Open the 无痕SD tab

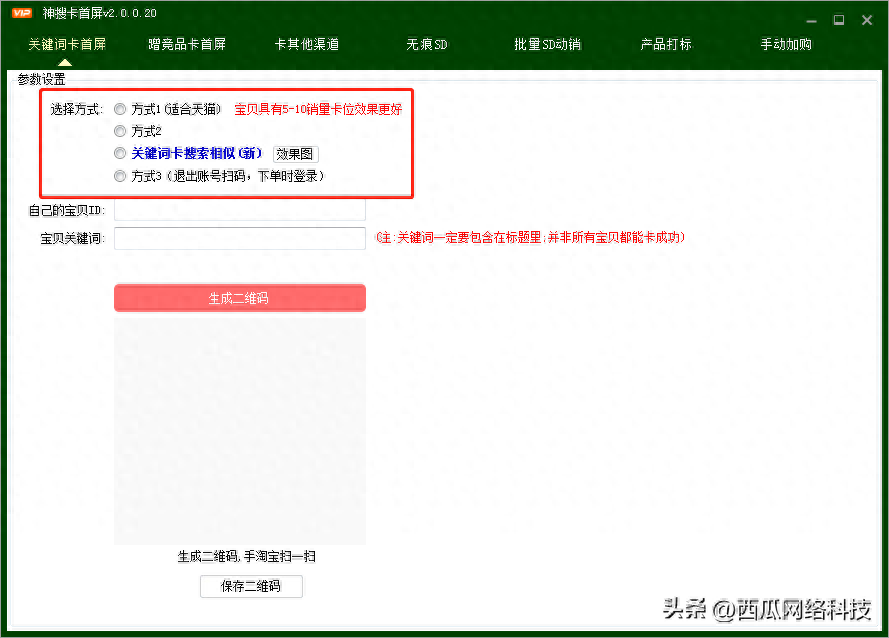[427, 45]
